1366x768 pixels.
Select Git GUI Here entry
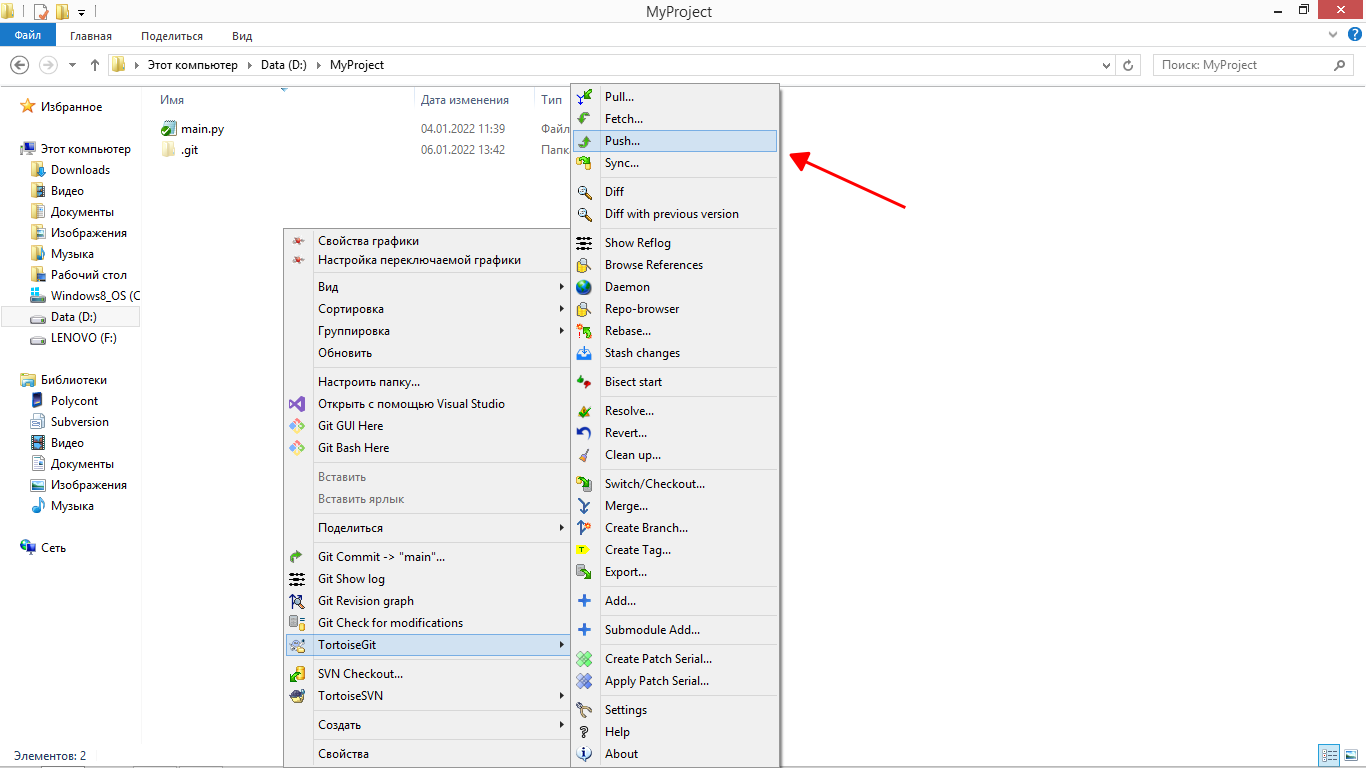click(427, 426)
